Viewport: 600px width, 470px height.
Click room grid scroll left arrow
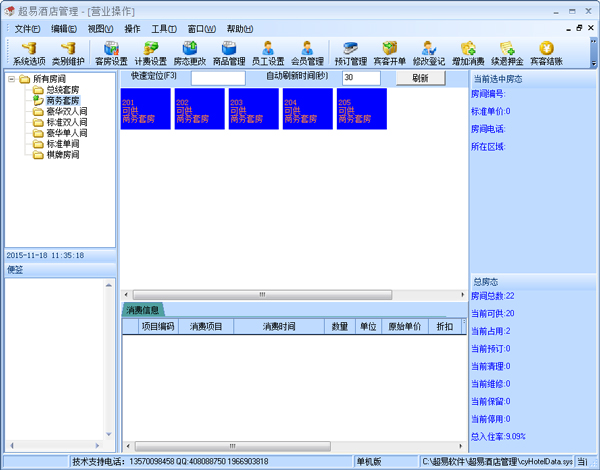point(126,295)
